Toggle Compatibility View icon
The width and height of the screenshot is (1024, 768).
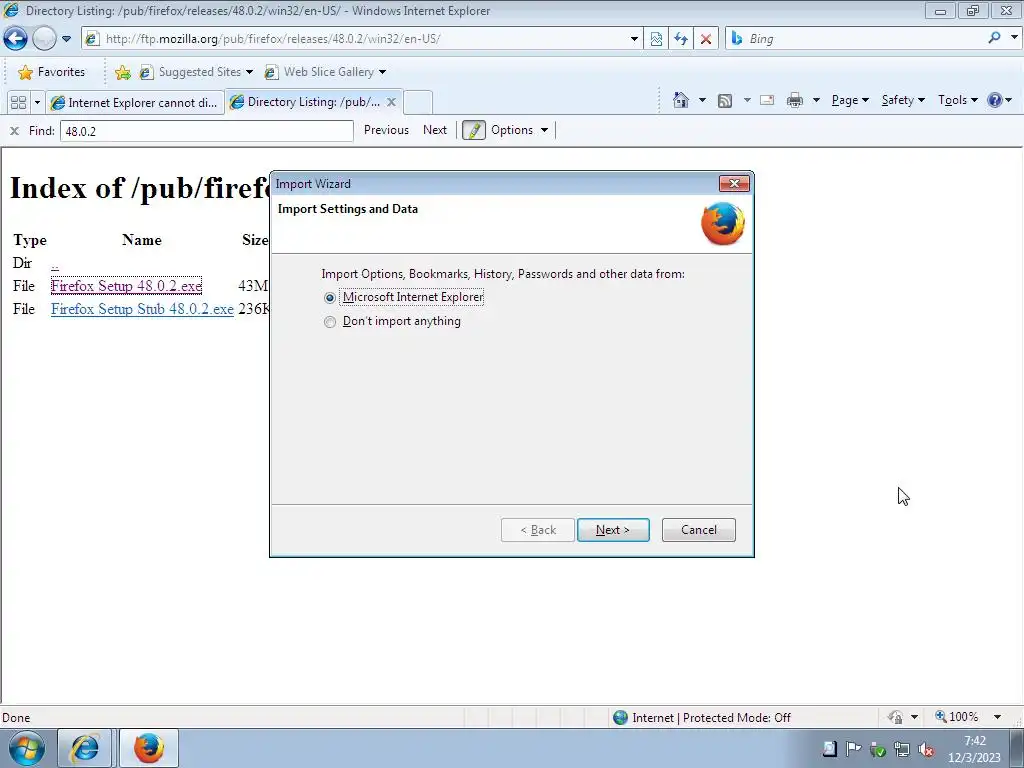coord(656,39)
